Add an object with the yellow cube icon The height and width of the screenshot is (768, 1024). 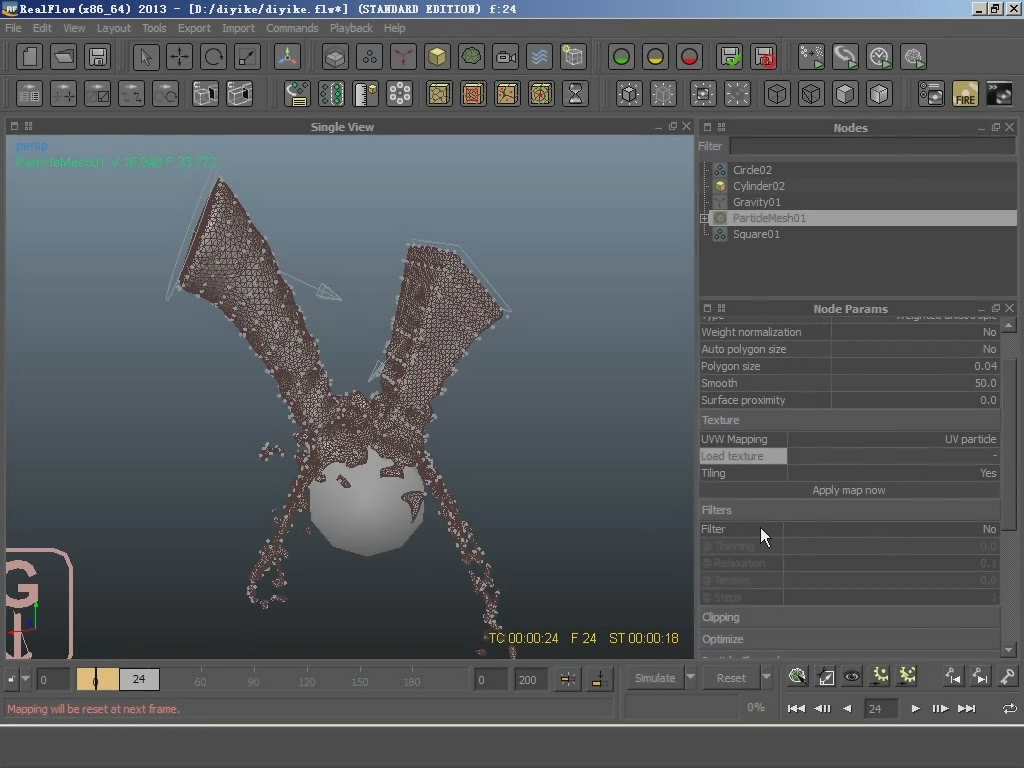click(x=437, y=57)
